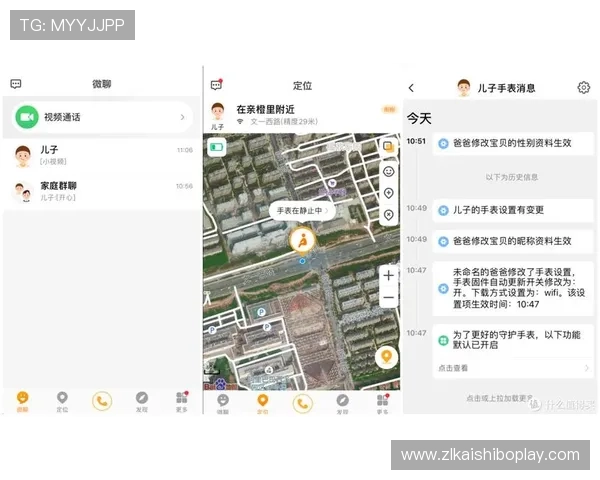Select 微聊 tab in middle screen bottom bar
Viewport: 600px width, 480px height.
(x=223, y=404)
